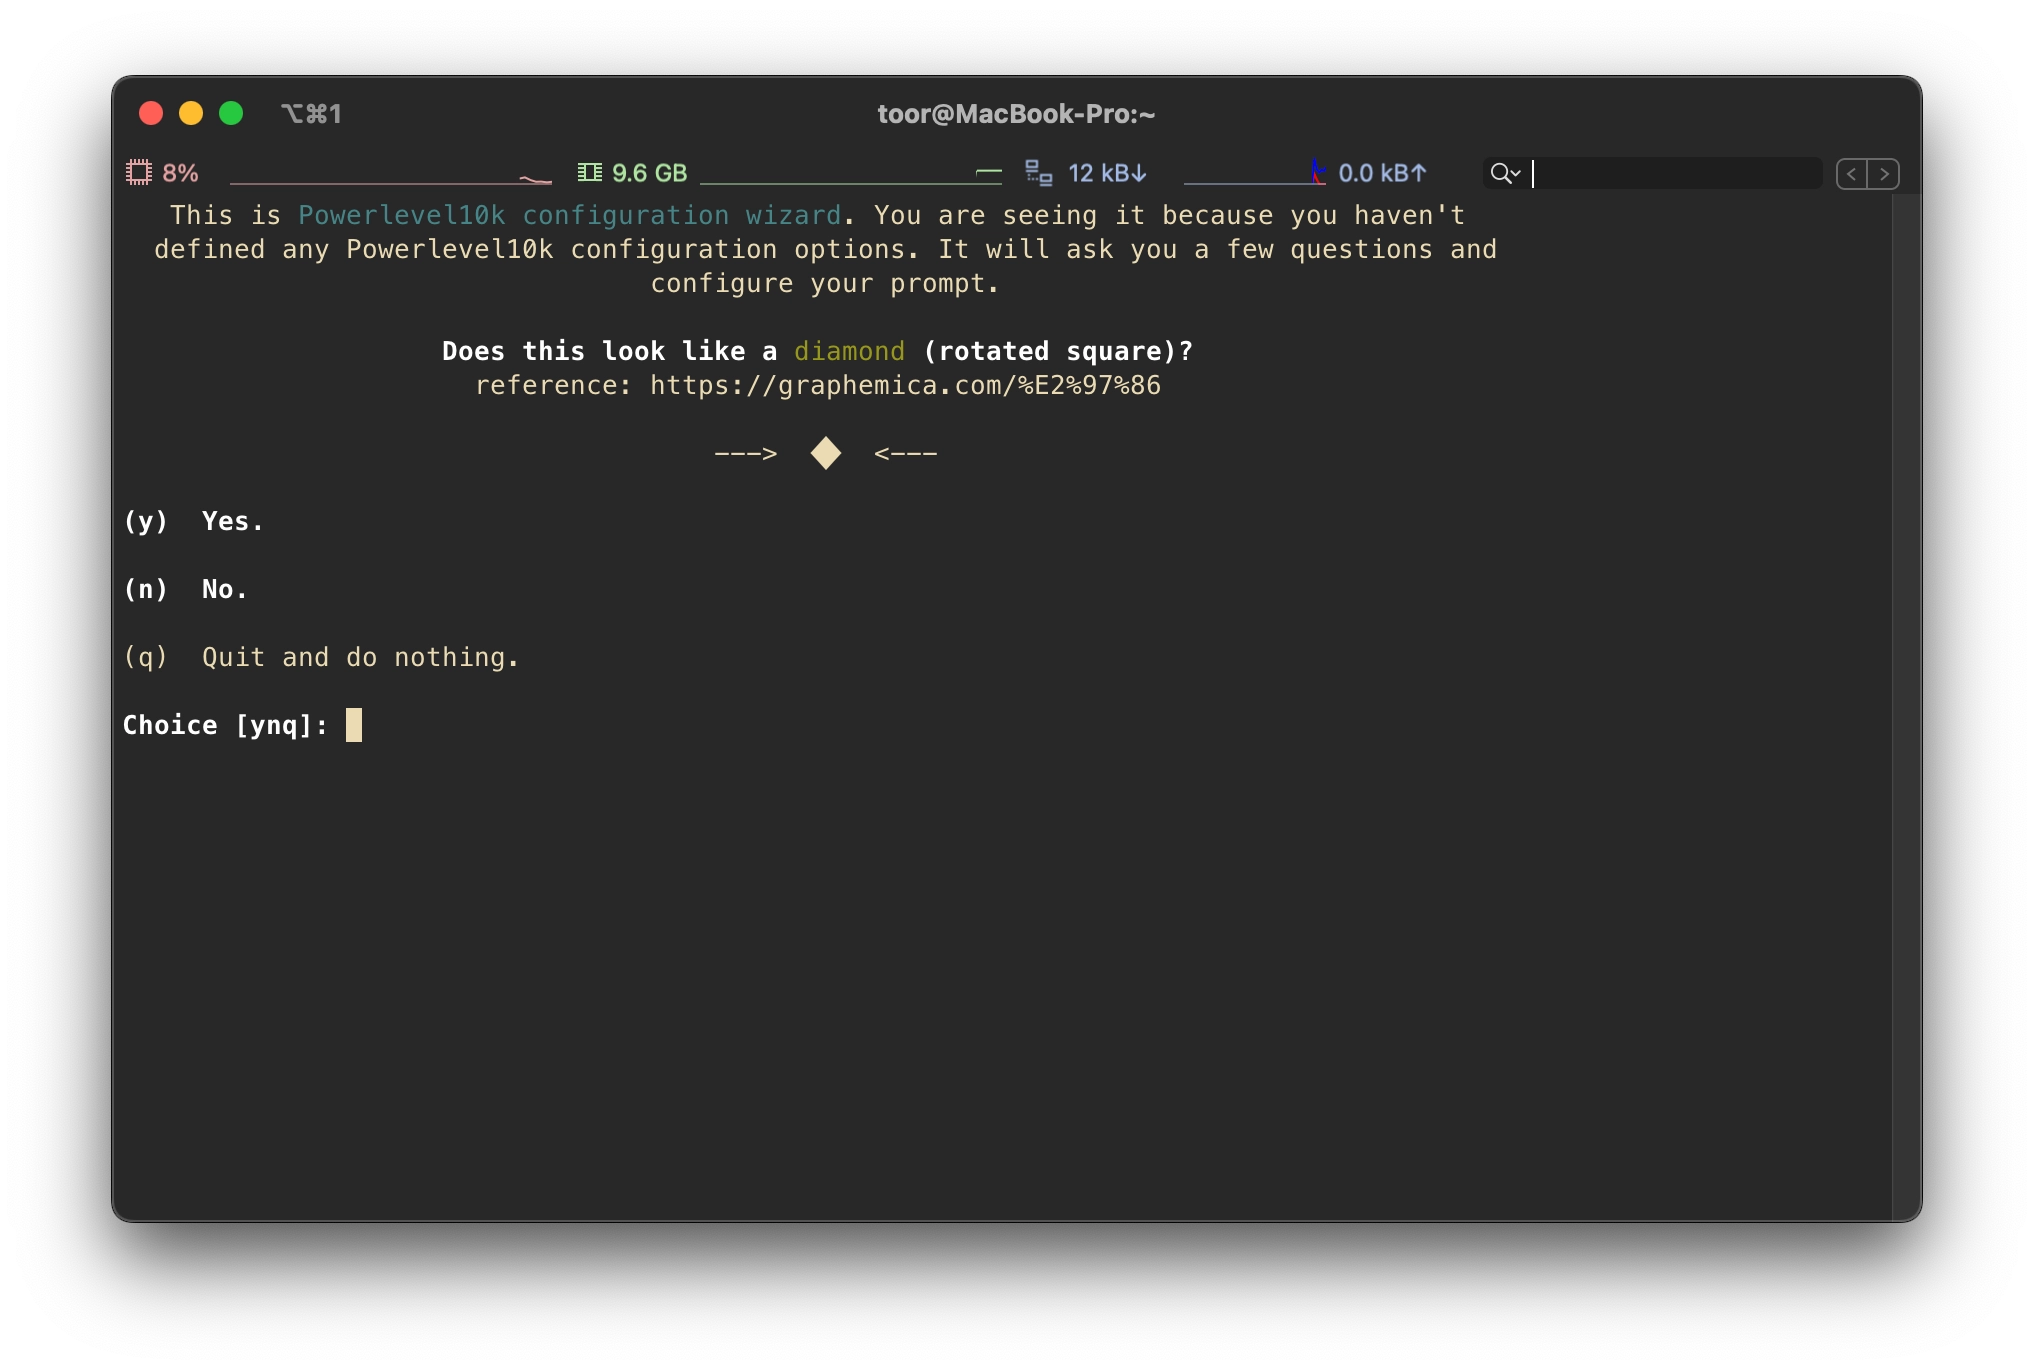The image size is (2034, 1370).
Task: Open the graphemica.com reference link
Action: [905, 385]
